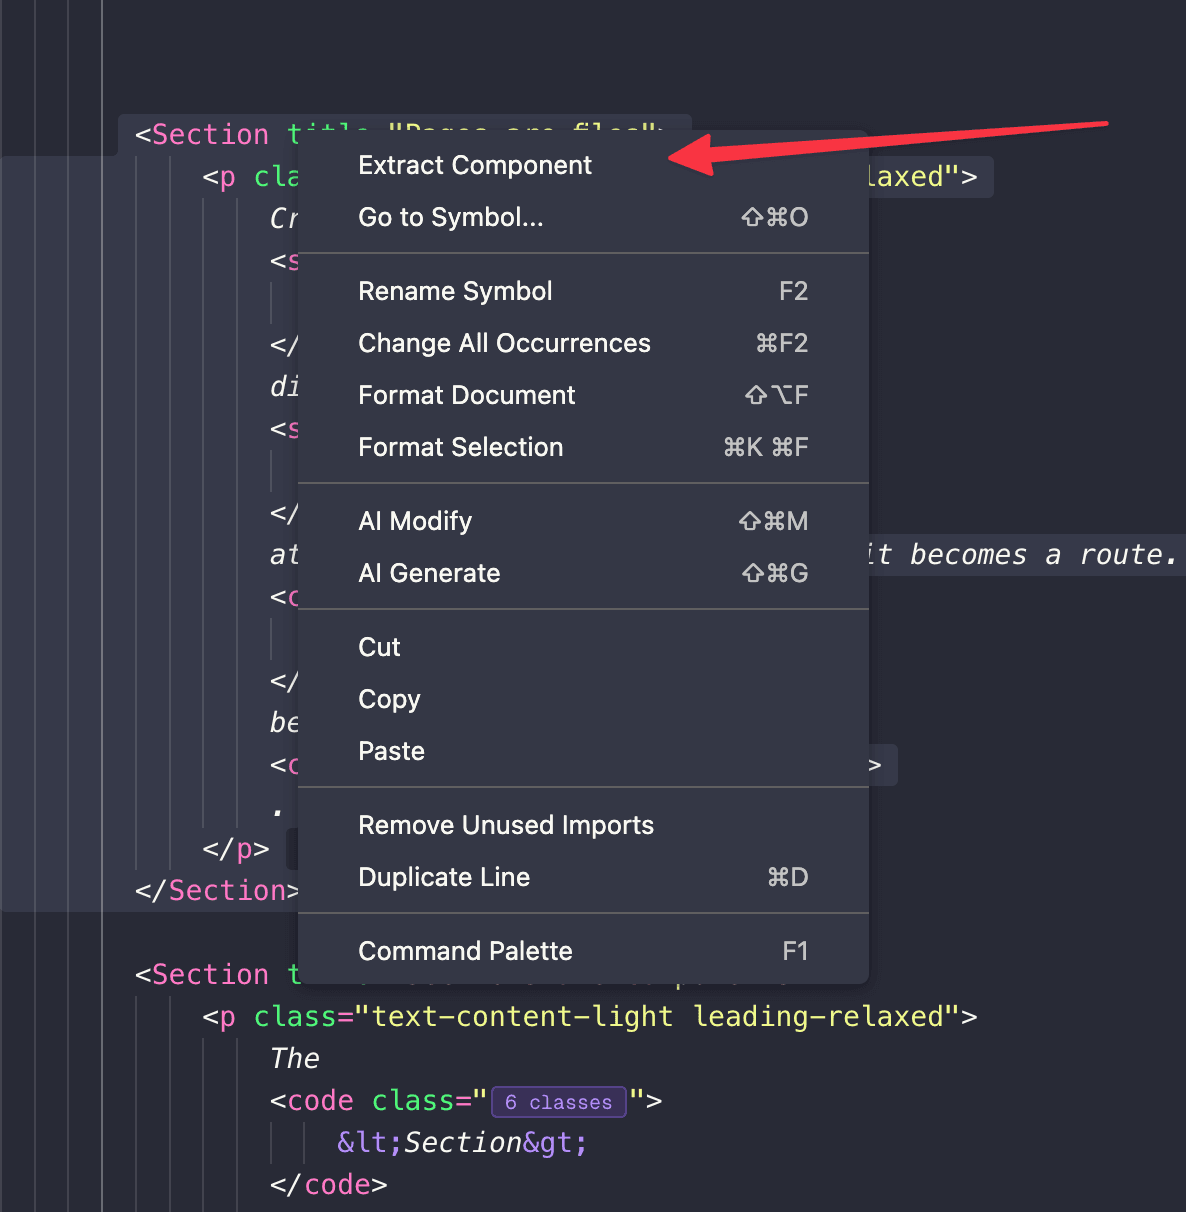This screenshot has height=1212, width=1186.
Task: Open Go to Symbol...
Action: click(x=451, y=217)
